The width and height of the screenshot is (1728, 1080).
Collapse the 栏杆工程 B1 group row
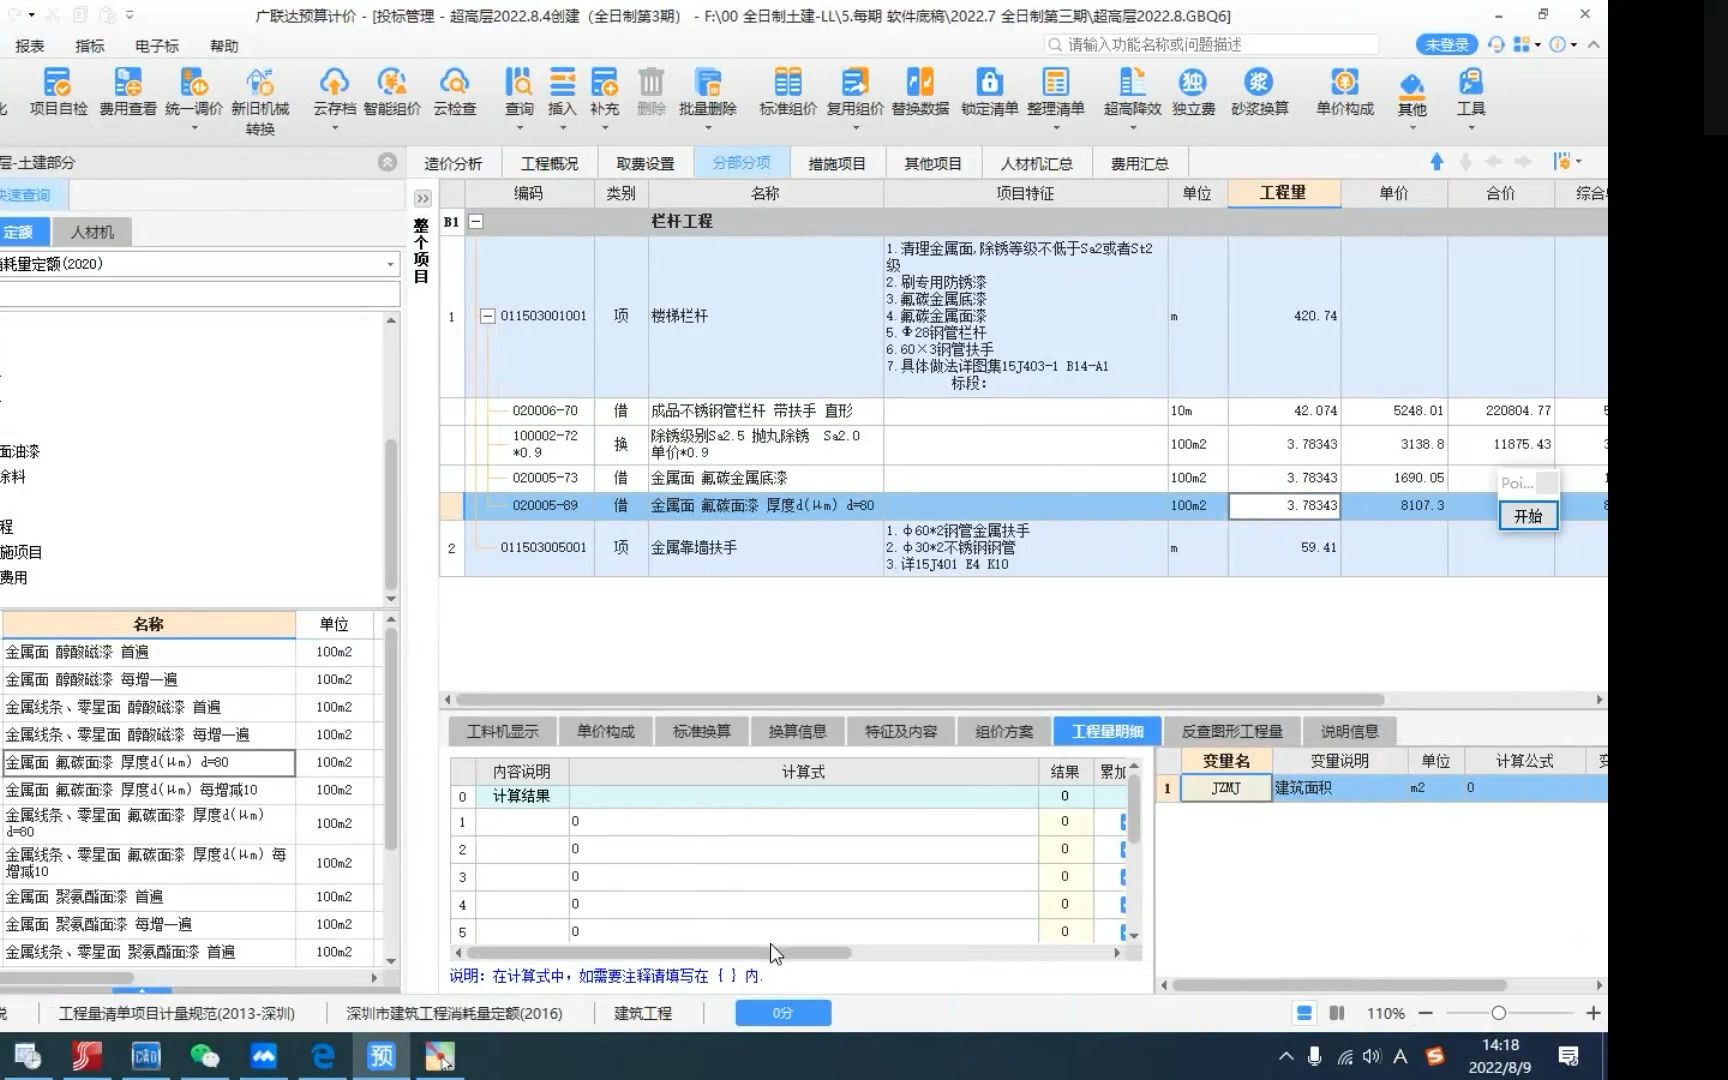pos(475,221)
